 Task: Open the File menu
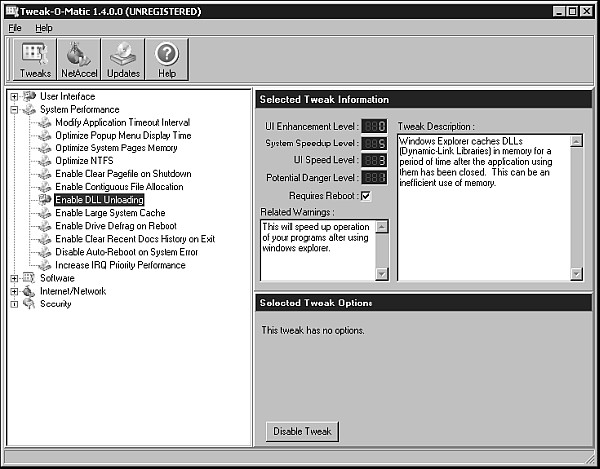[x=15, y=28]
